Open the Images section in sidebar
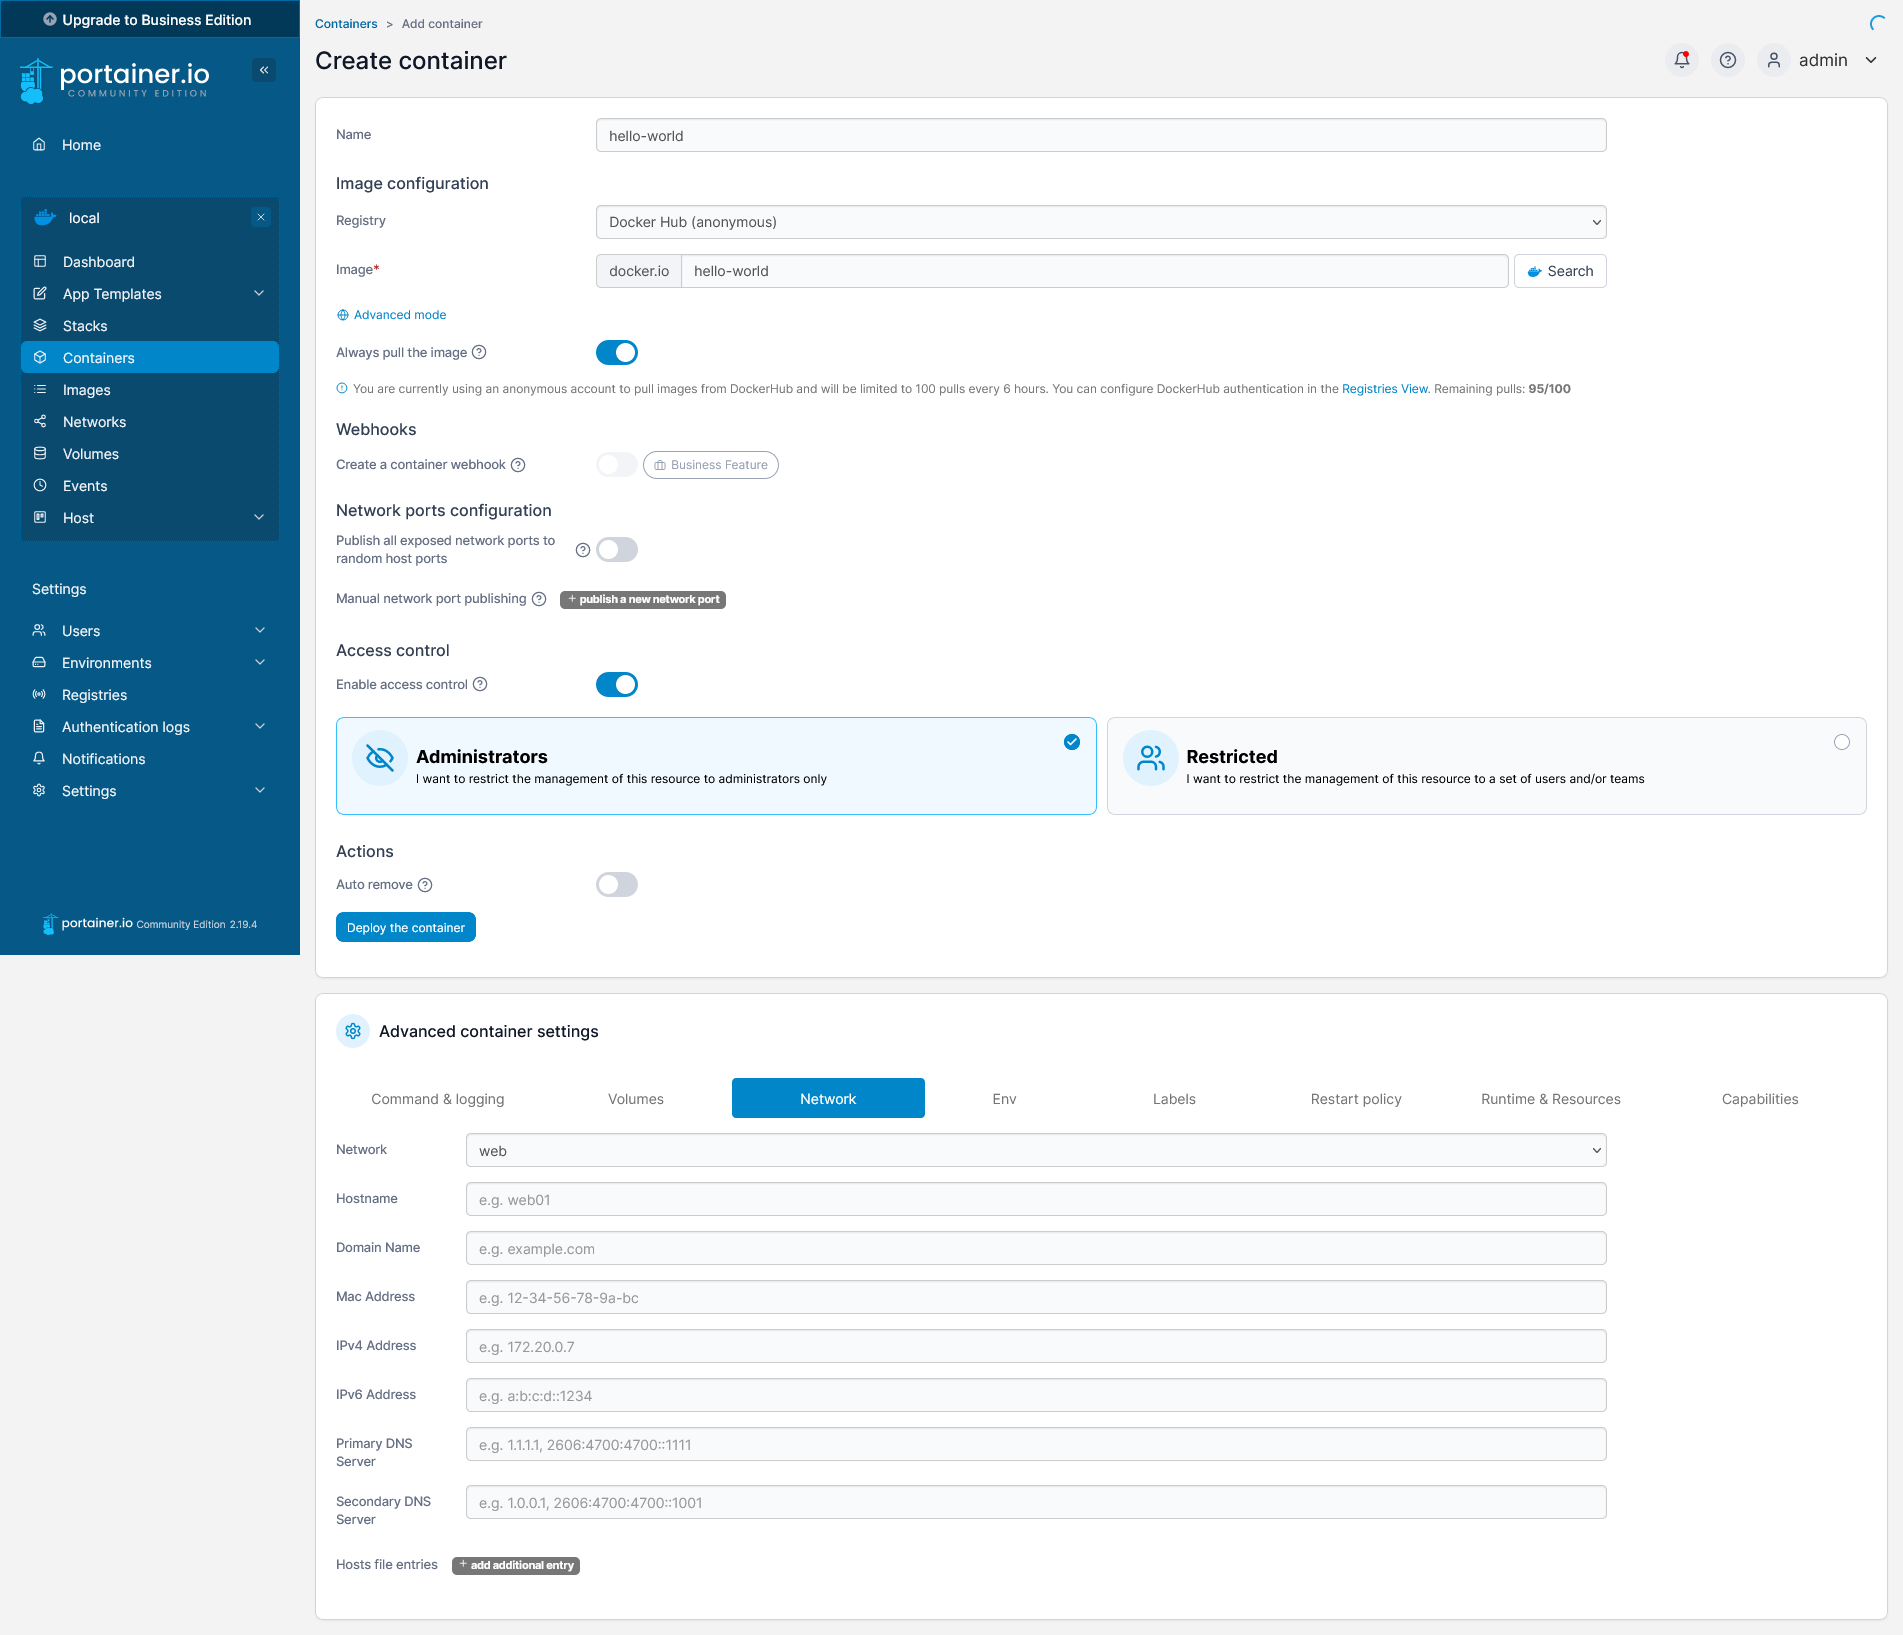The image size is (1903, 1635). (x=87, y=389)
